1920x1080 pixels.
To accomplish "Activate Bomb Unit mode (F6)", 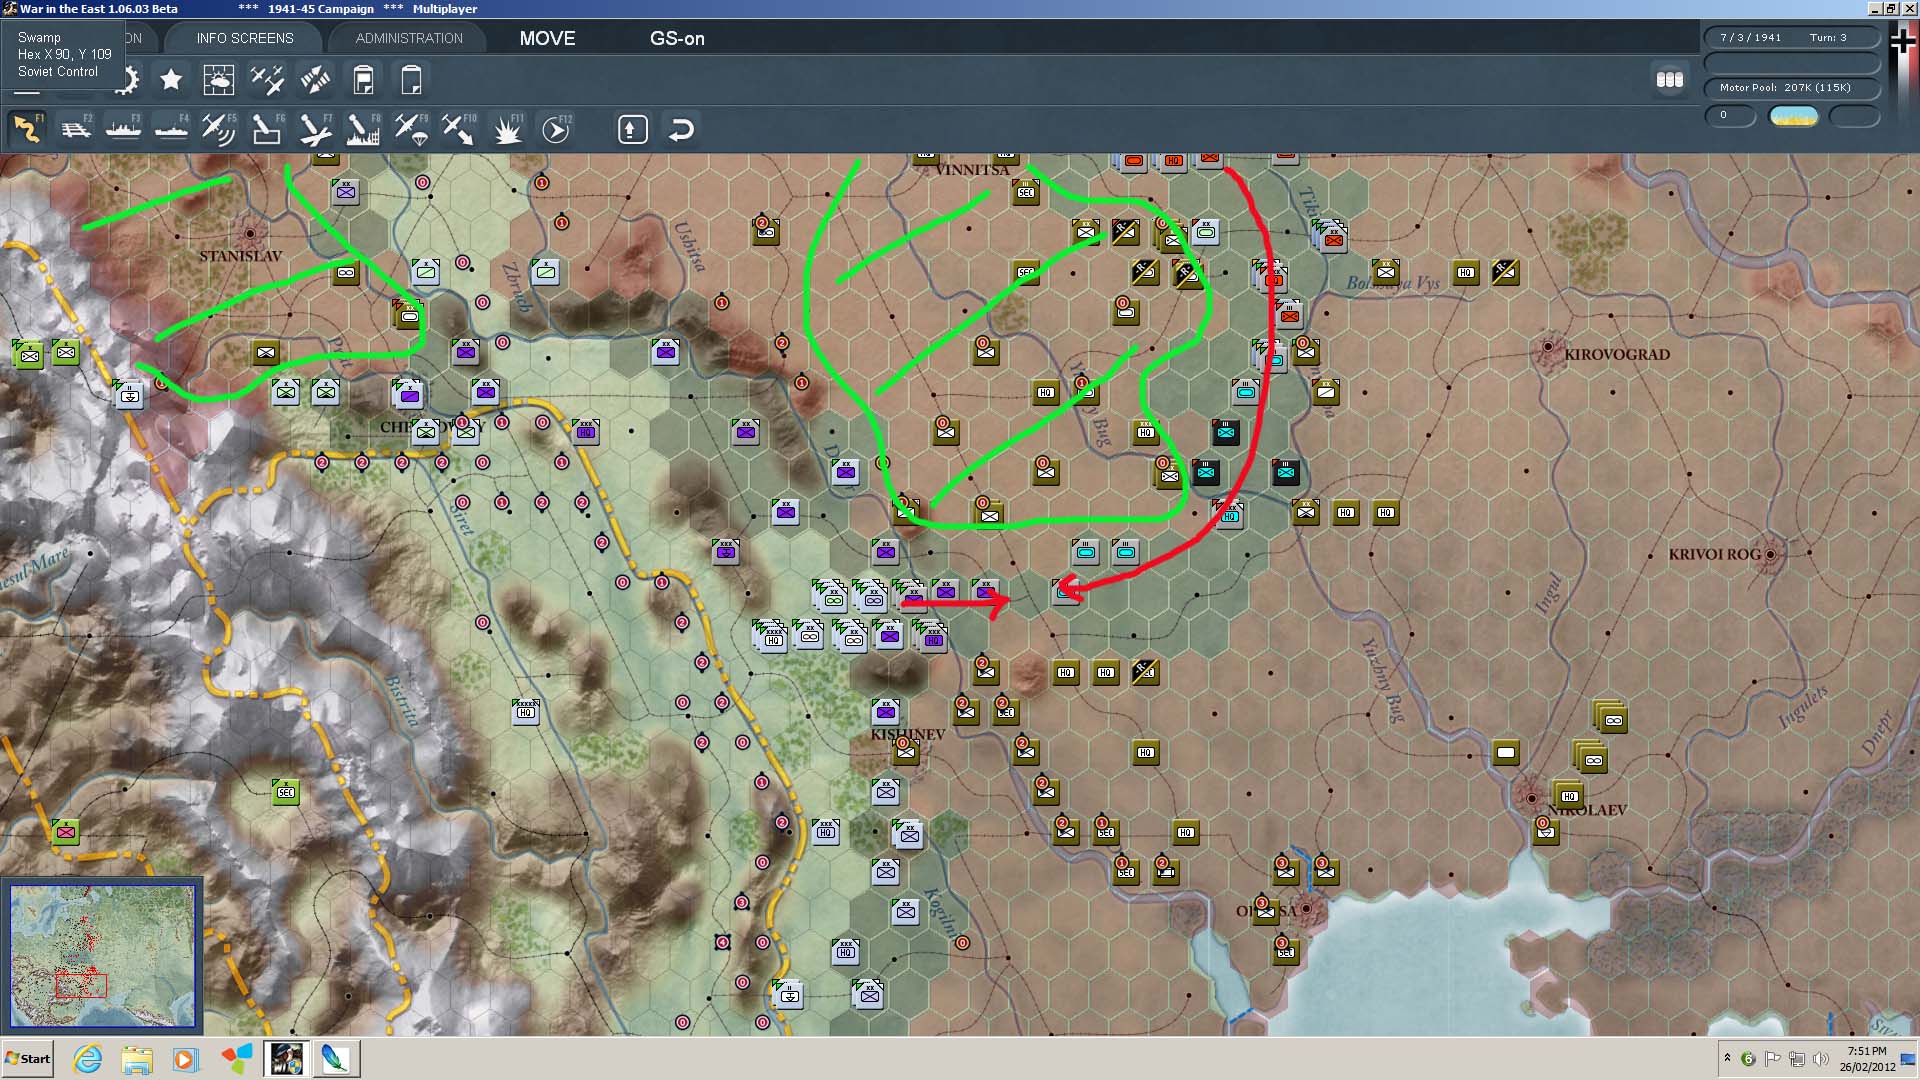I will click(x=267, y=129).
